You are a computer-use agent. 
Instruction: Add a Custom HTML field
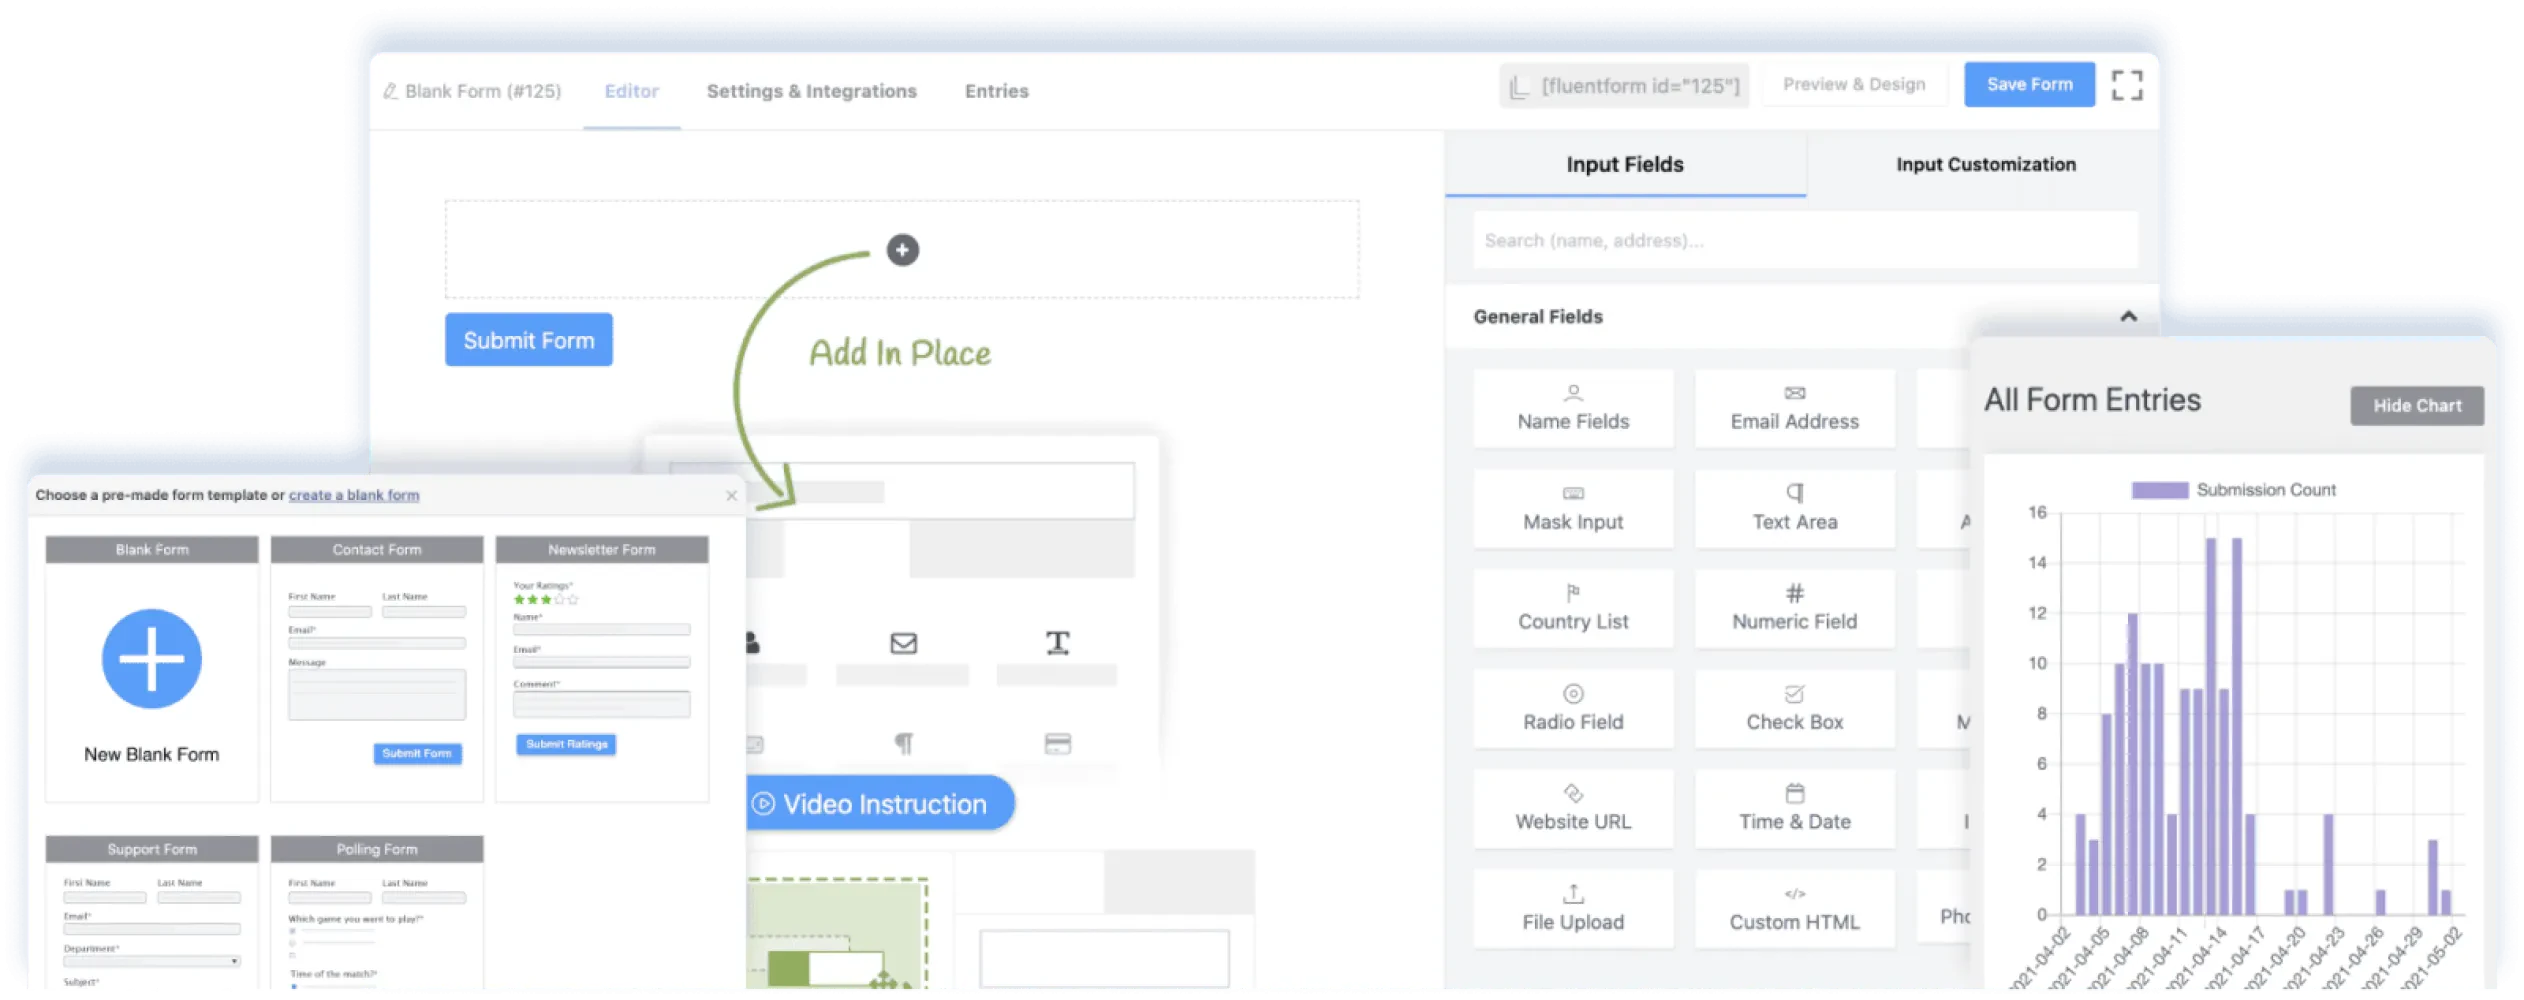[1794, 908]
